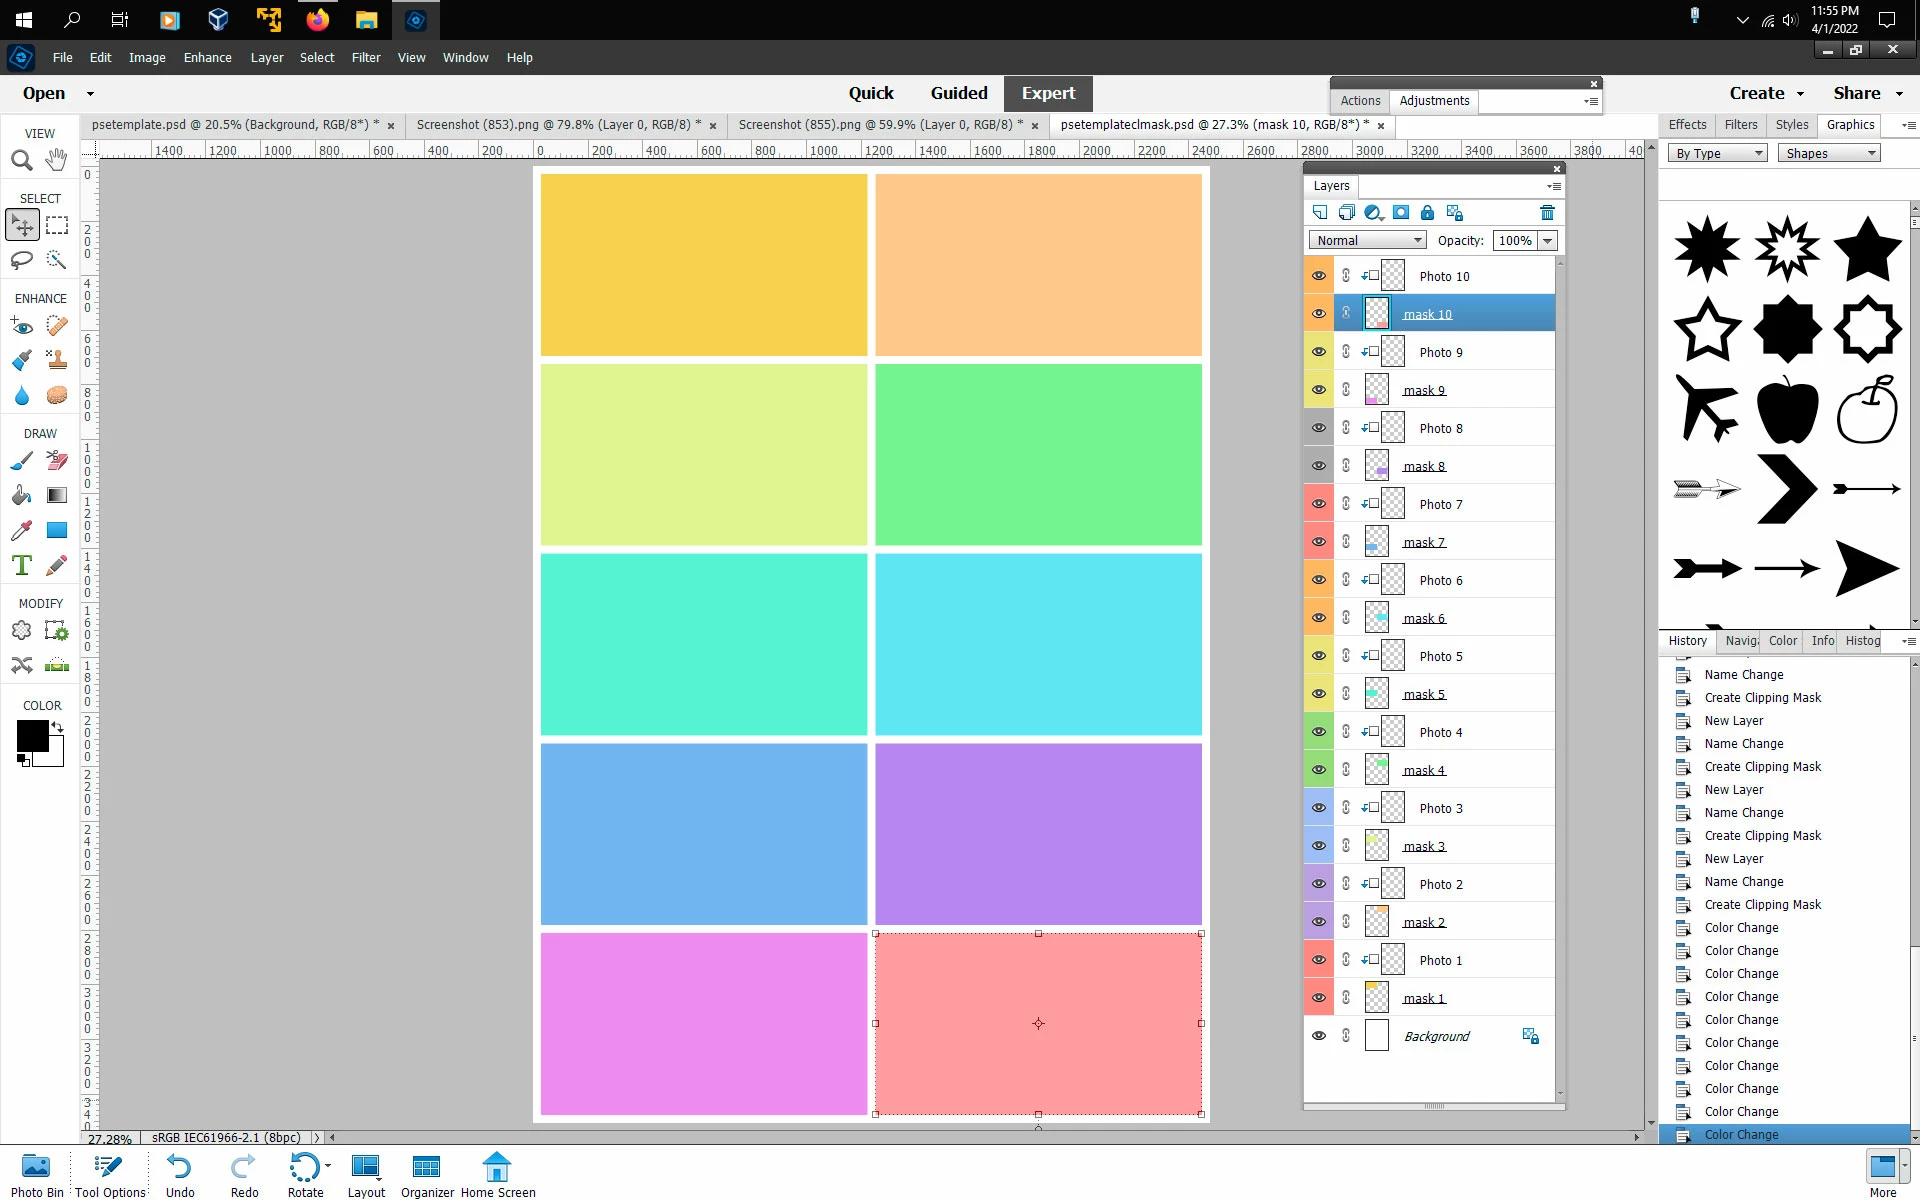Select the Hand tool
Screen dimensions: 1920x1200
coord(57,160)
